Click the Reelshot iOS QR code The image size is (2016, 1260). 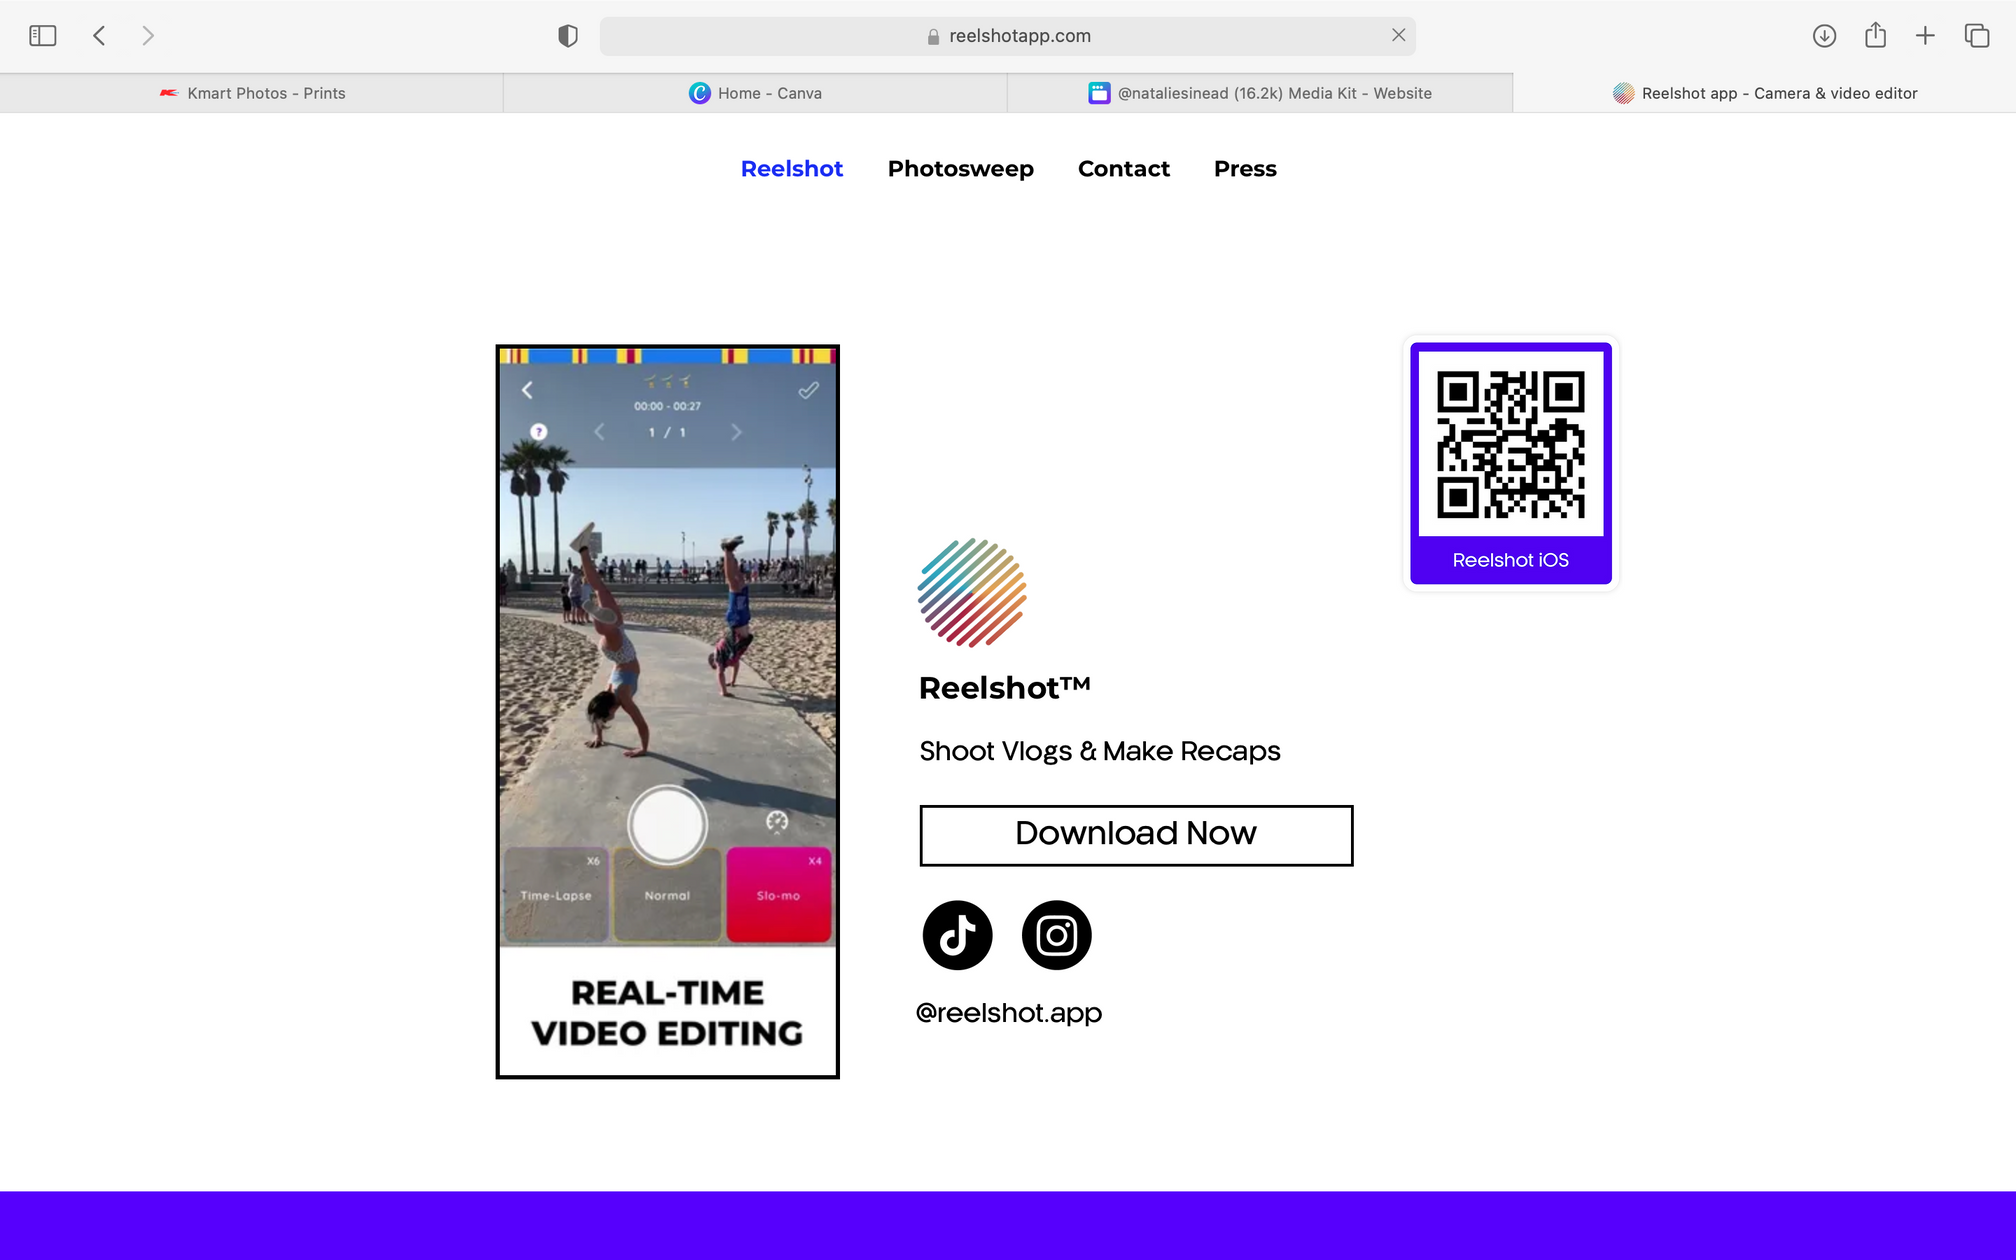[x=1510, y=445]
